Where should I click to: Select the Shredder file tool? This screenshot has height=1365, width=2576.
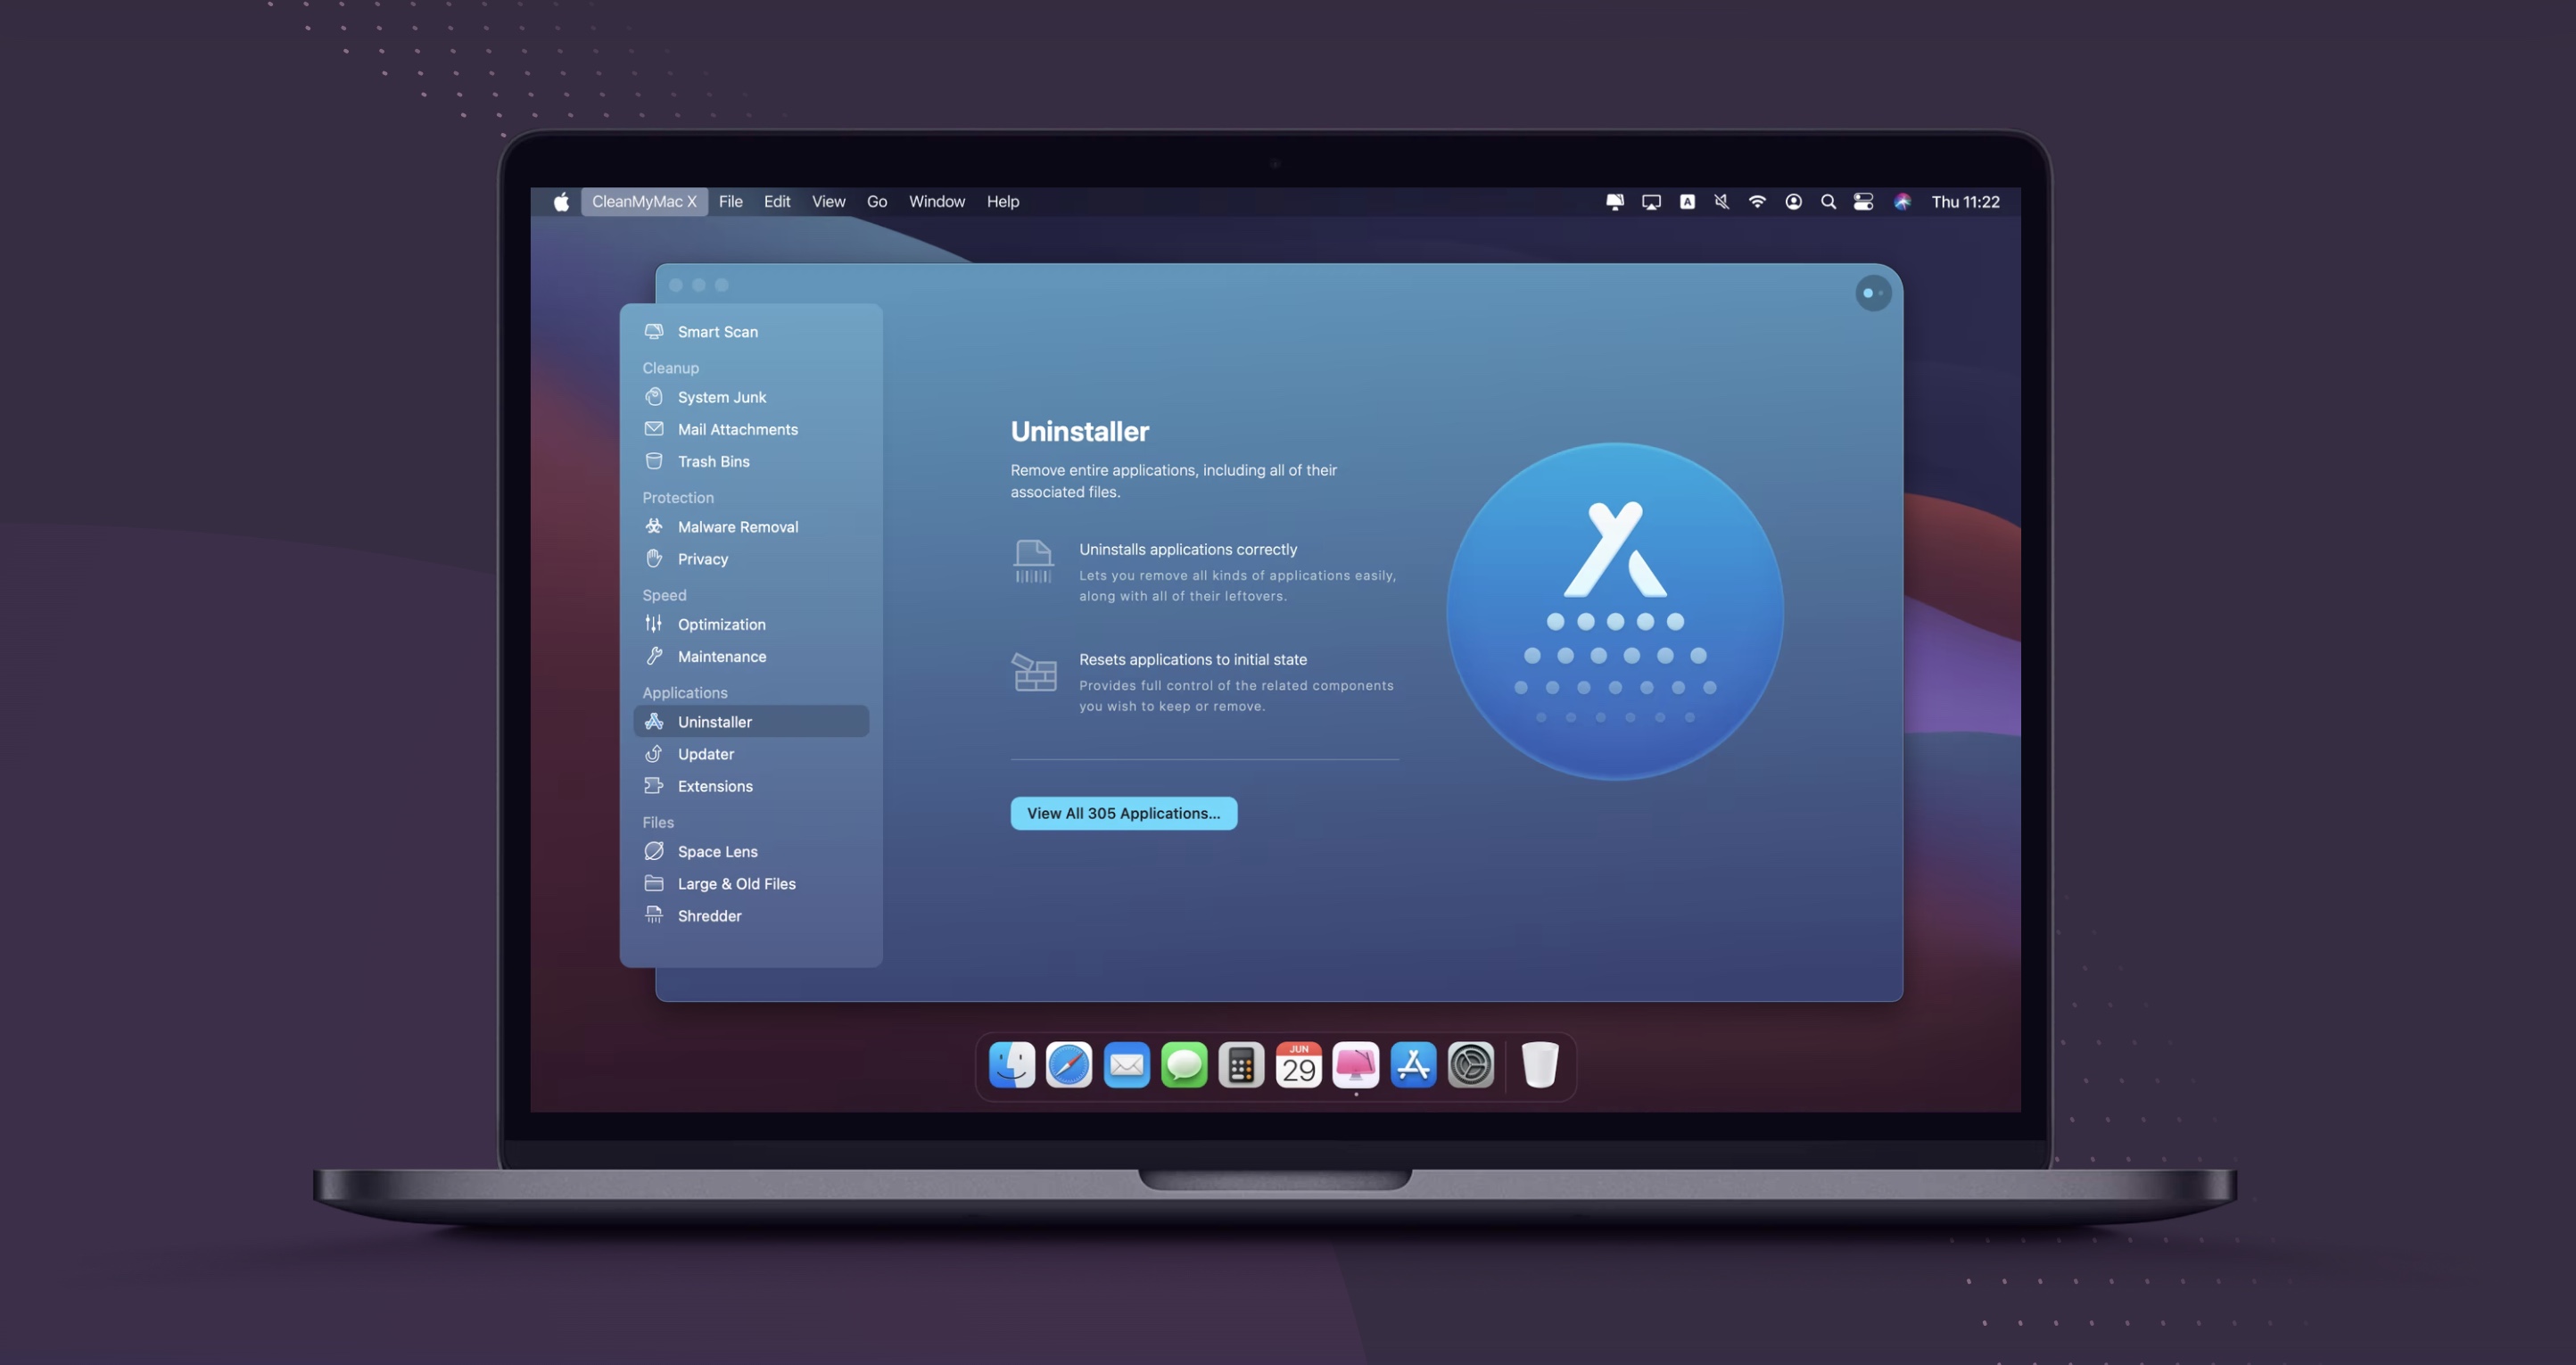(709, 915)
